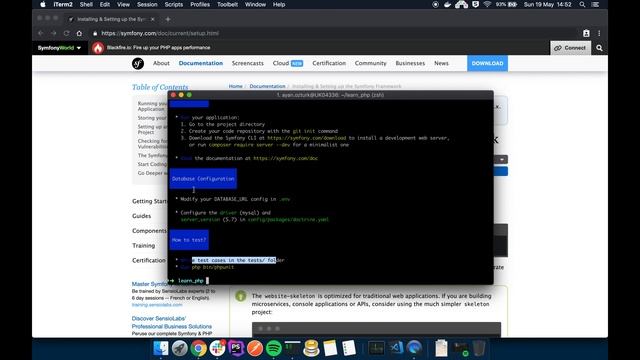This screenshot has height=360, width=640.
Task: Click the DOWNLOAD button
Action: (x=487, y=63)
